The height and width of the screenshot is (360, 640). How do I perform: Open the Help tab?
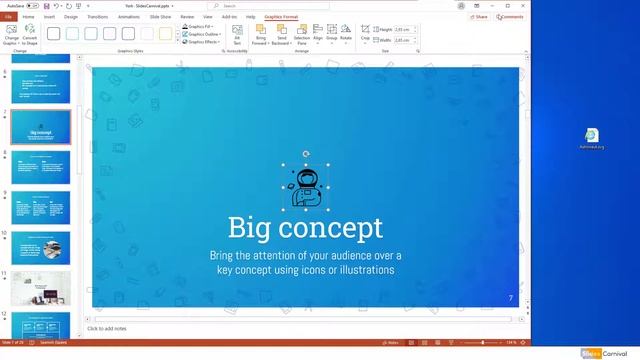click(251, 17)
